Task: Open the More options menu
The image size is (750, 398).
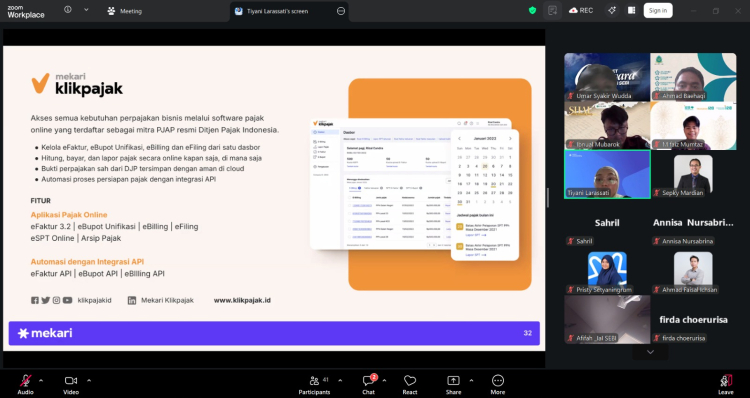Action: (x=497, y=385)
